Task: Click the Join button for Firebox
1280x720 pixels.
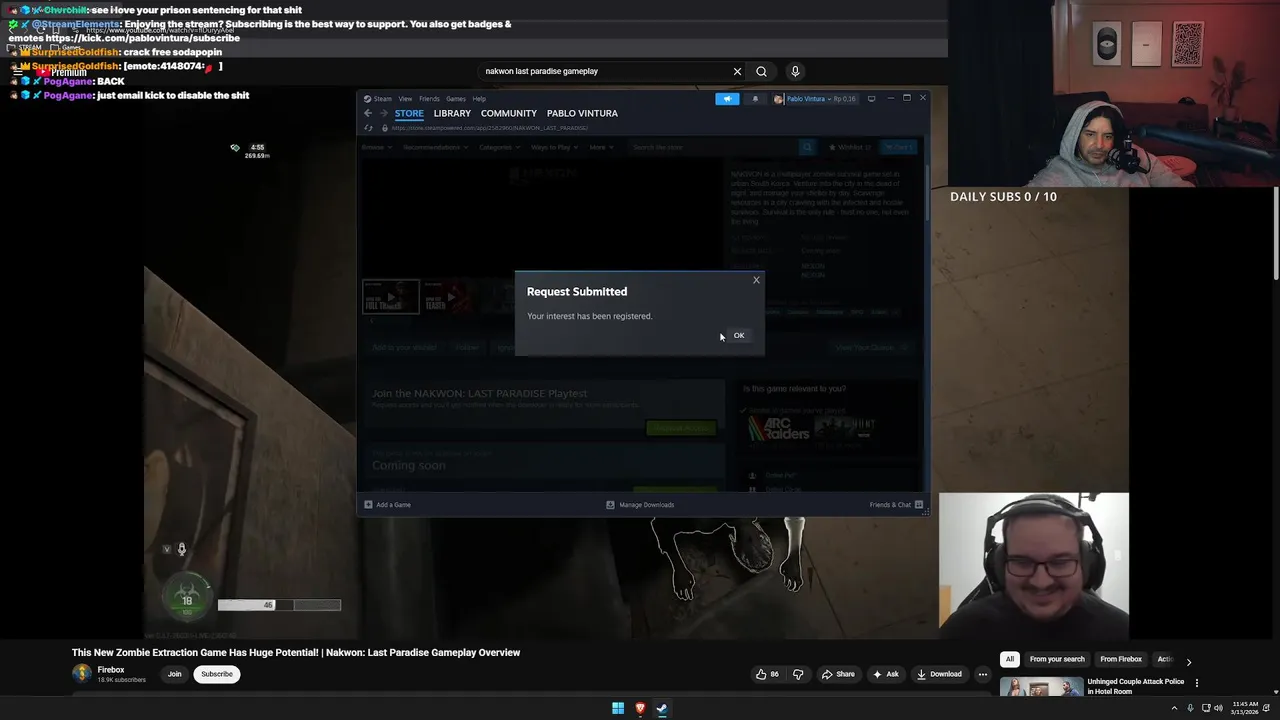Action: (x=174, y=674)
